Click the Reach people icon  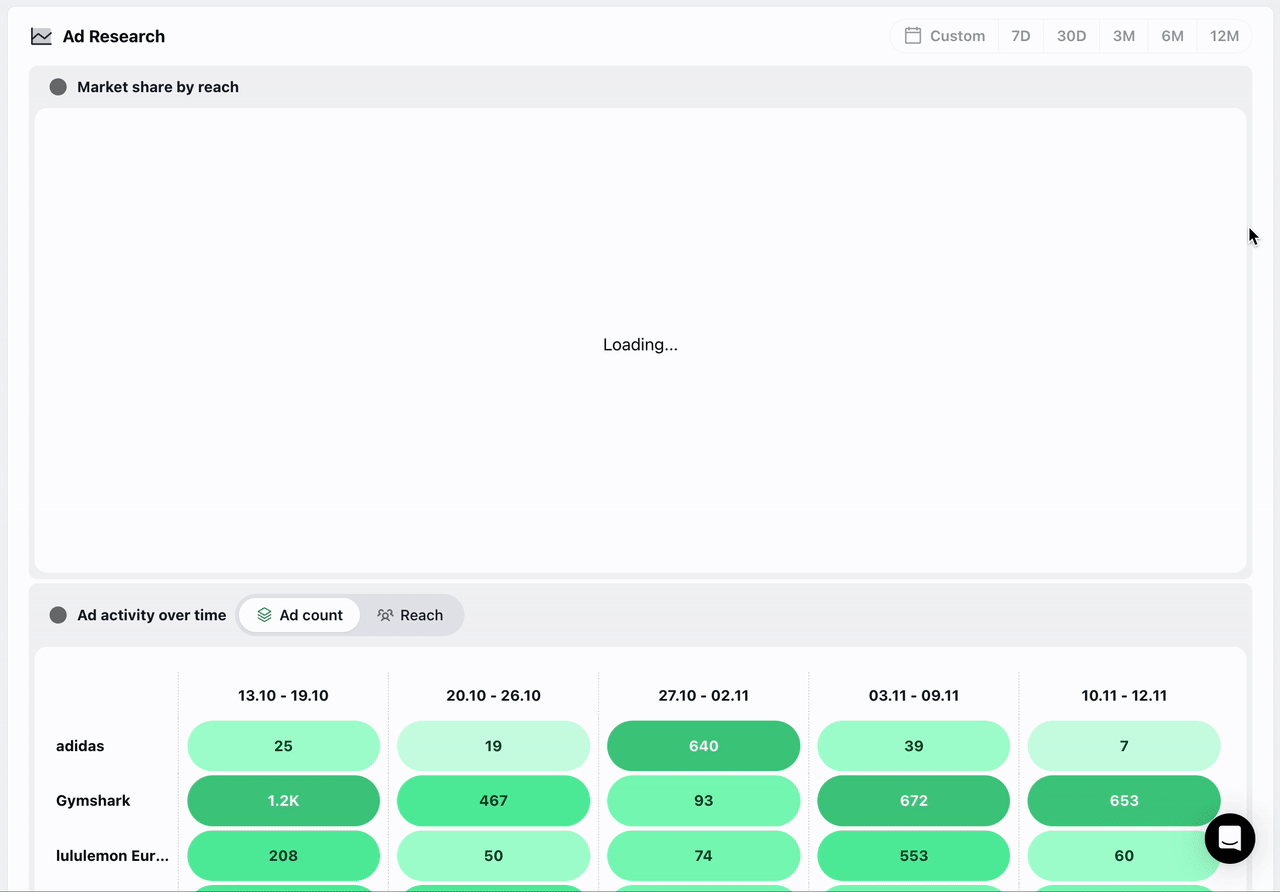tap(385, 615)
